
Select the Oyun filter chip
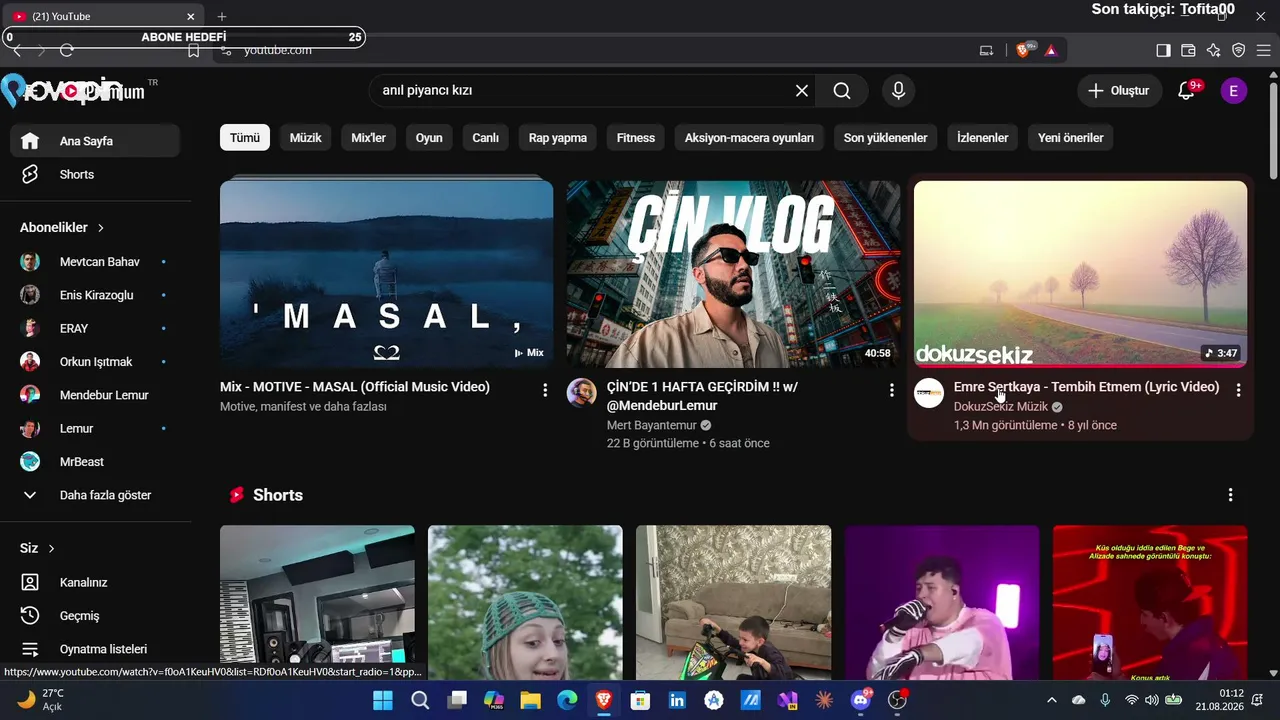(x=429, y=138)
